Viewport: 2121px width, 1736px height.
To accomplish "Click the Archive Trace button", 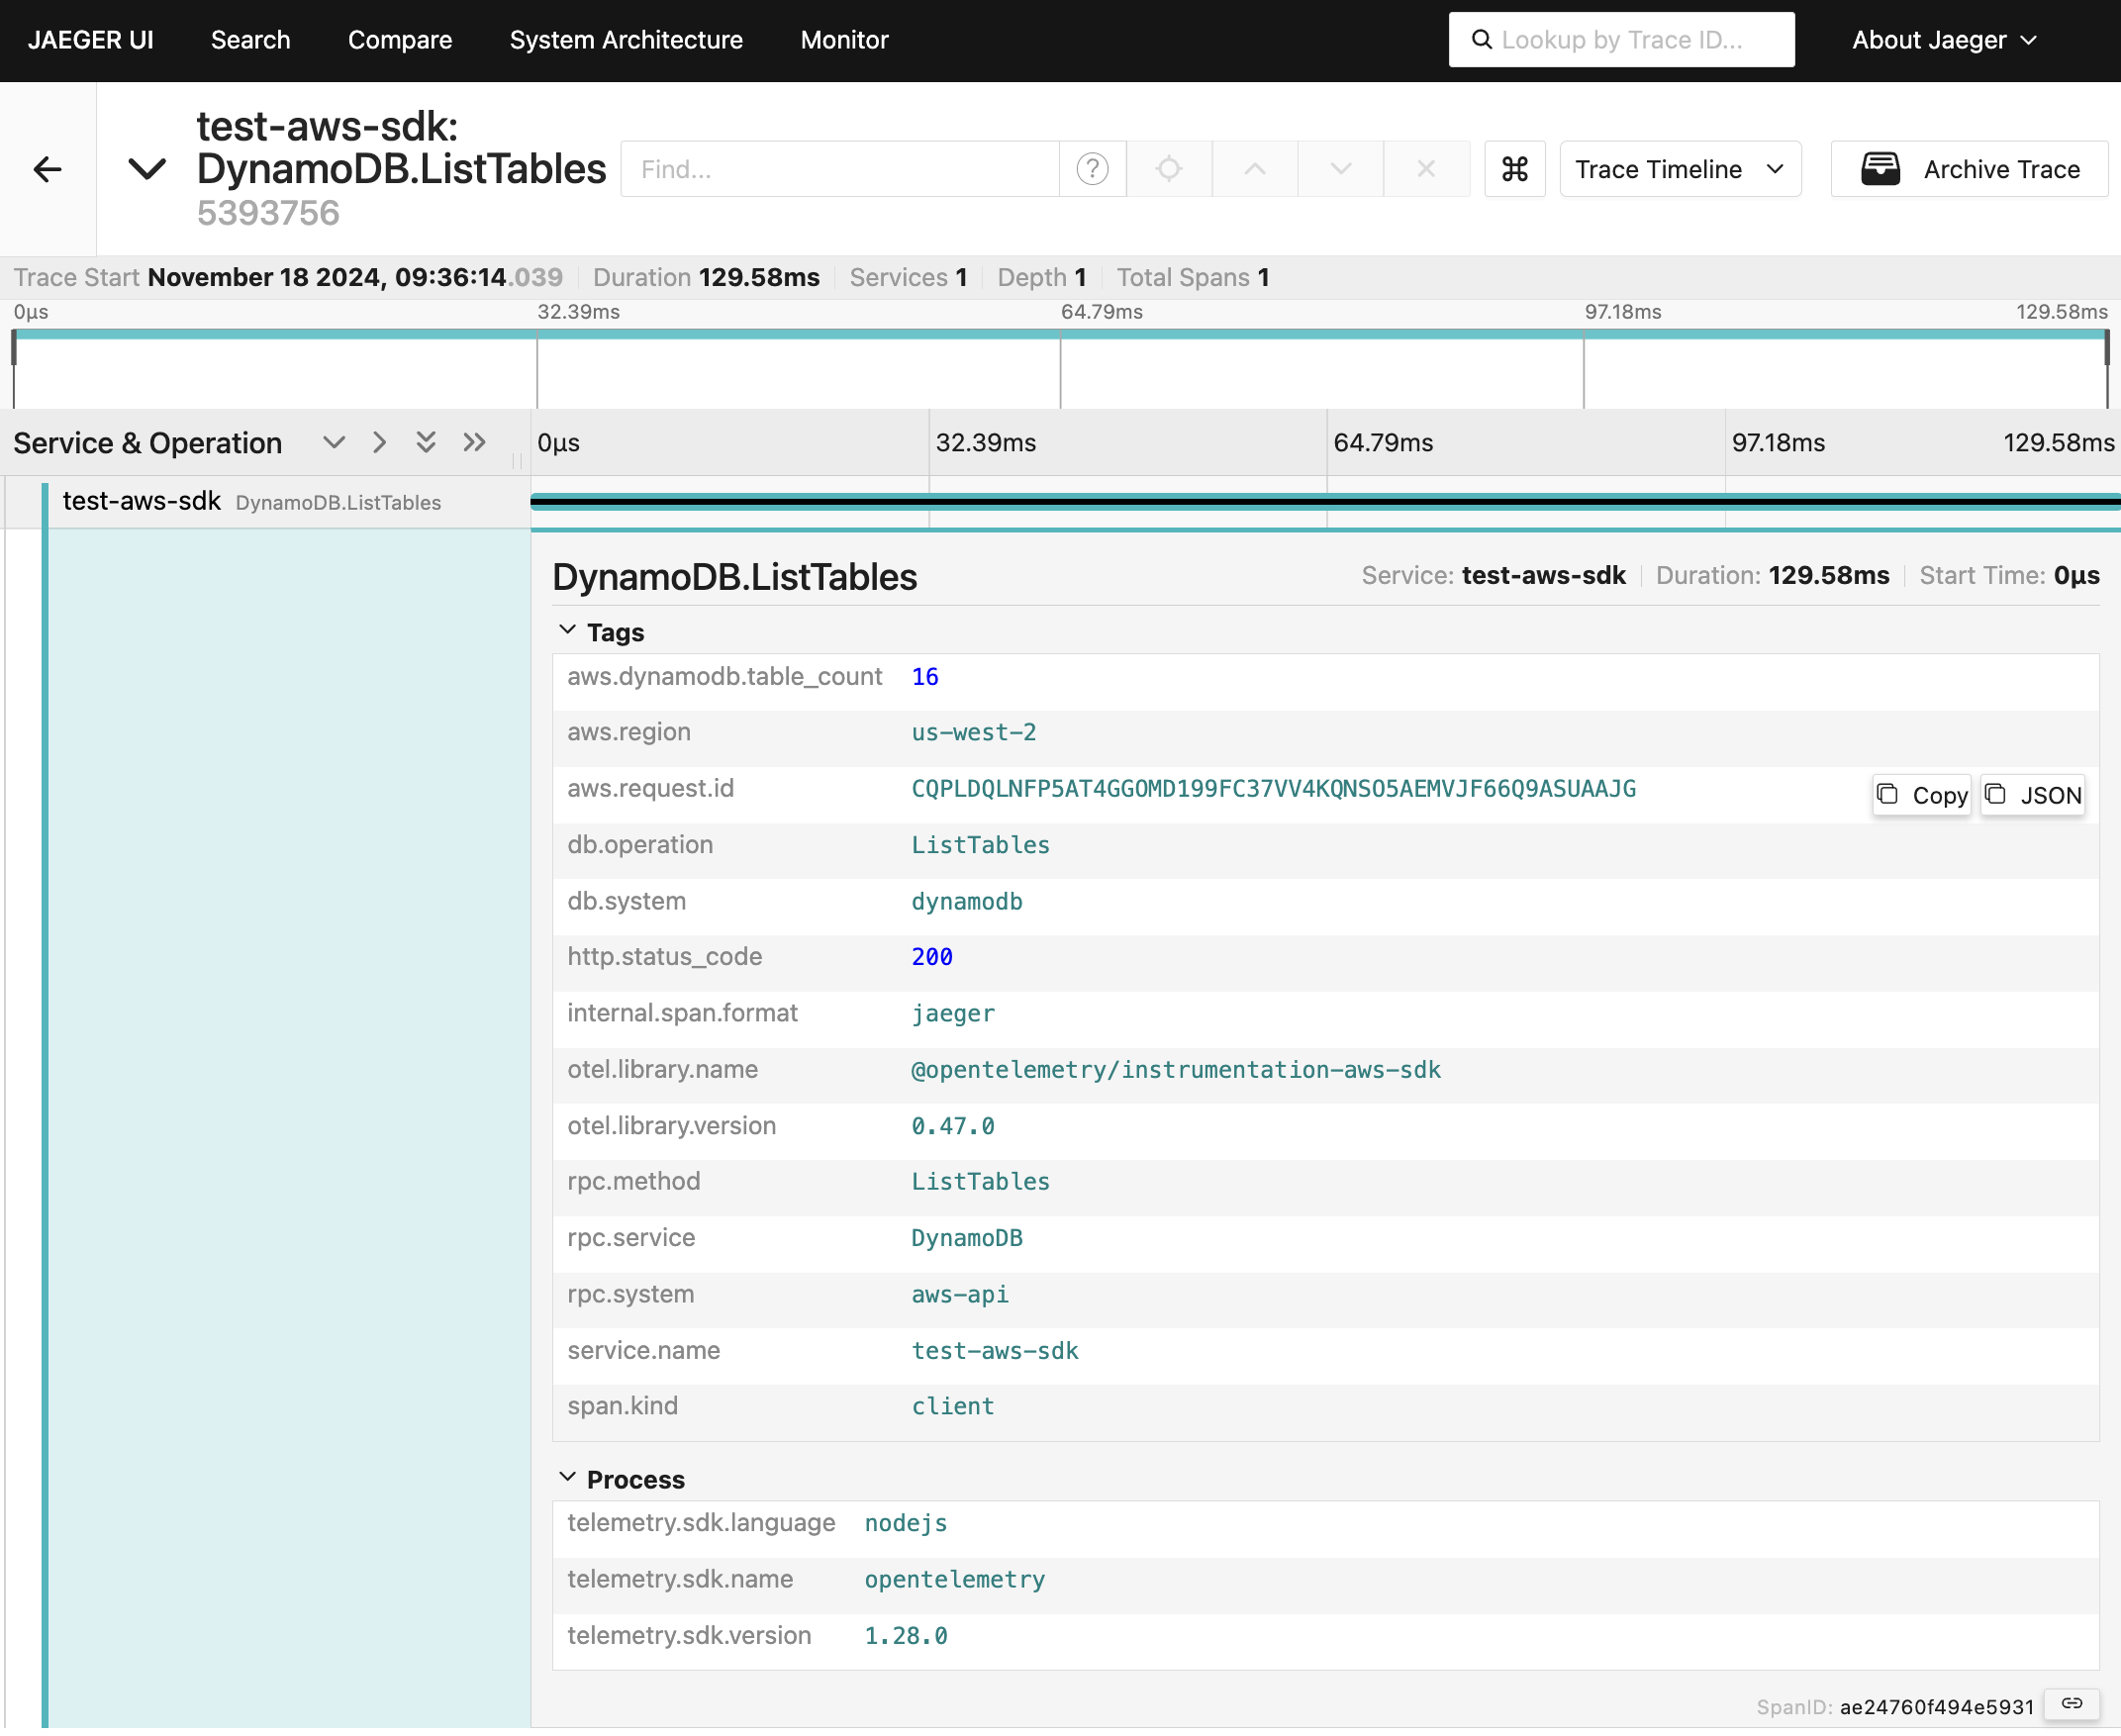I will pos(1968,169).
